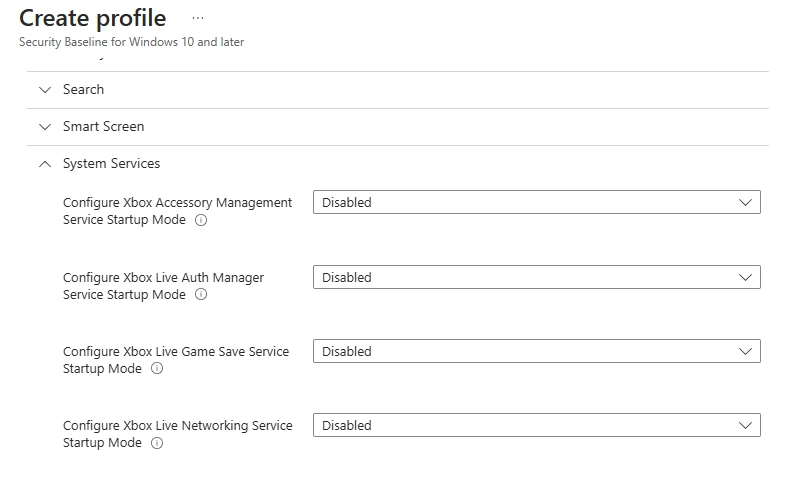This screenshot has width=790, height=484.
Task: Collapse the System Services section chevron
Action: click(44, 164)
